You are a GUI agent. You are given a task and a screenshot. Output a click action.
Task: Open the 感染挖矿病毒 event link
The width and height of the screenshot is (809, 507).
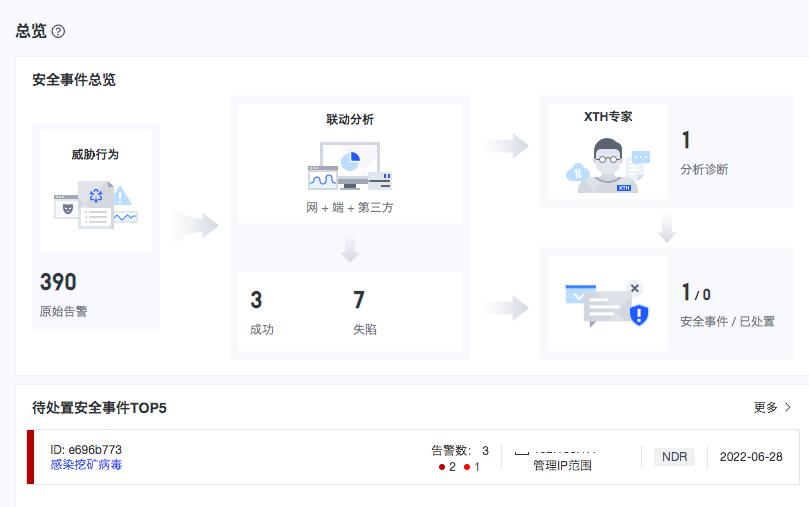click(86, 465)
